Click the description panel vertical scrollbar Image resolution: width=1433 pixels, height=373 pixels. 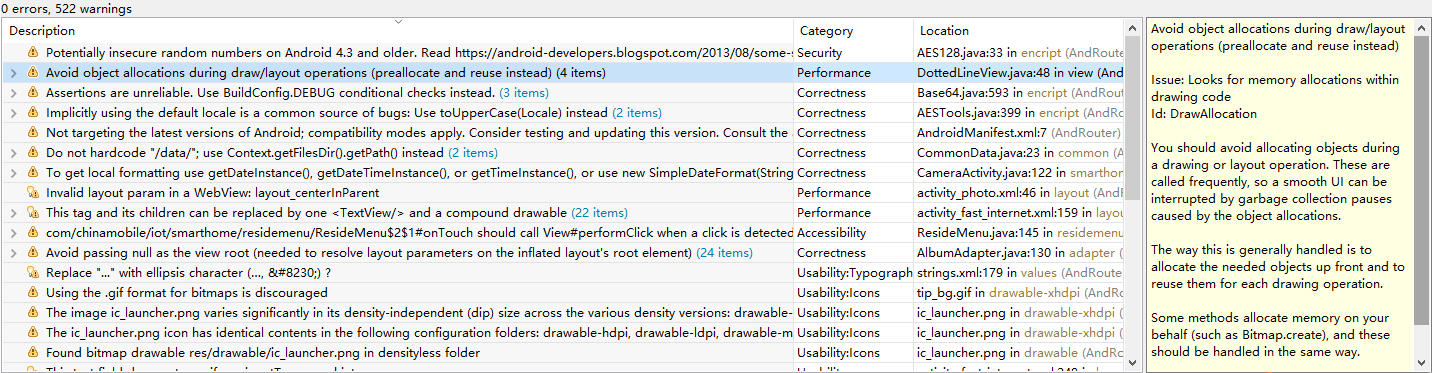point(1421,195)
